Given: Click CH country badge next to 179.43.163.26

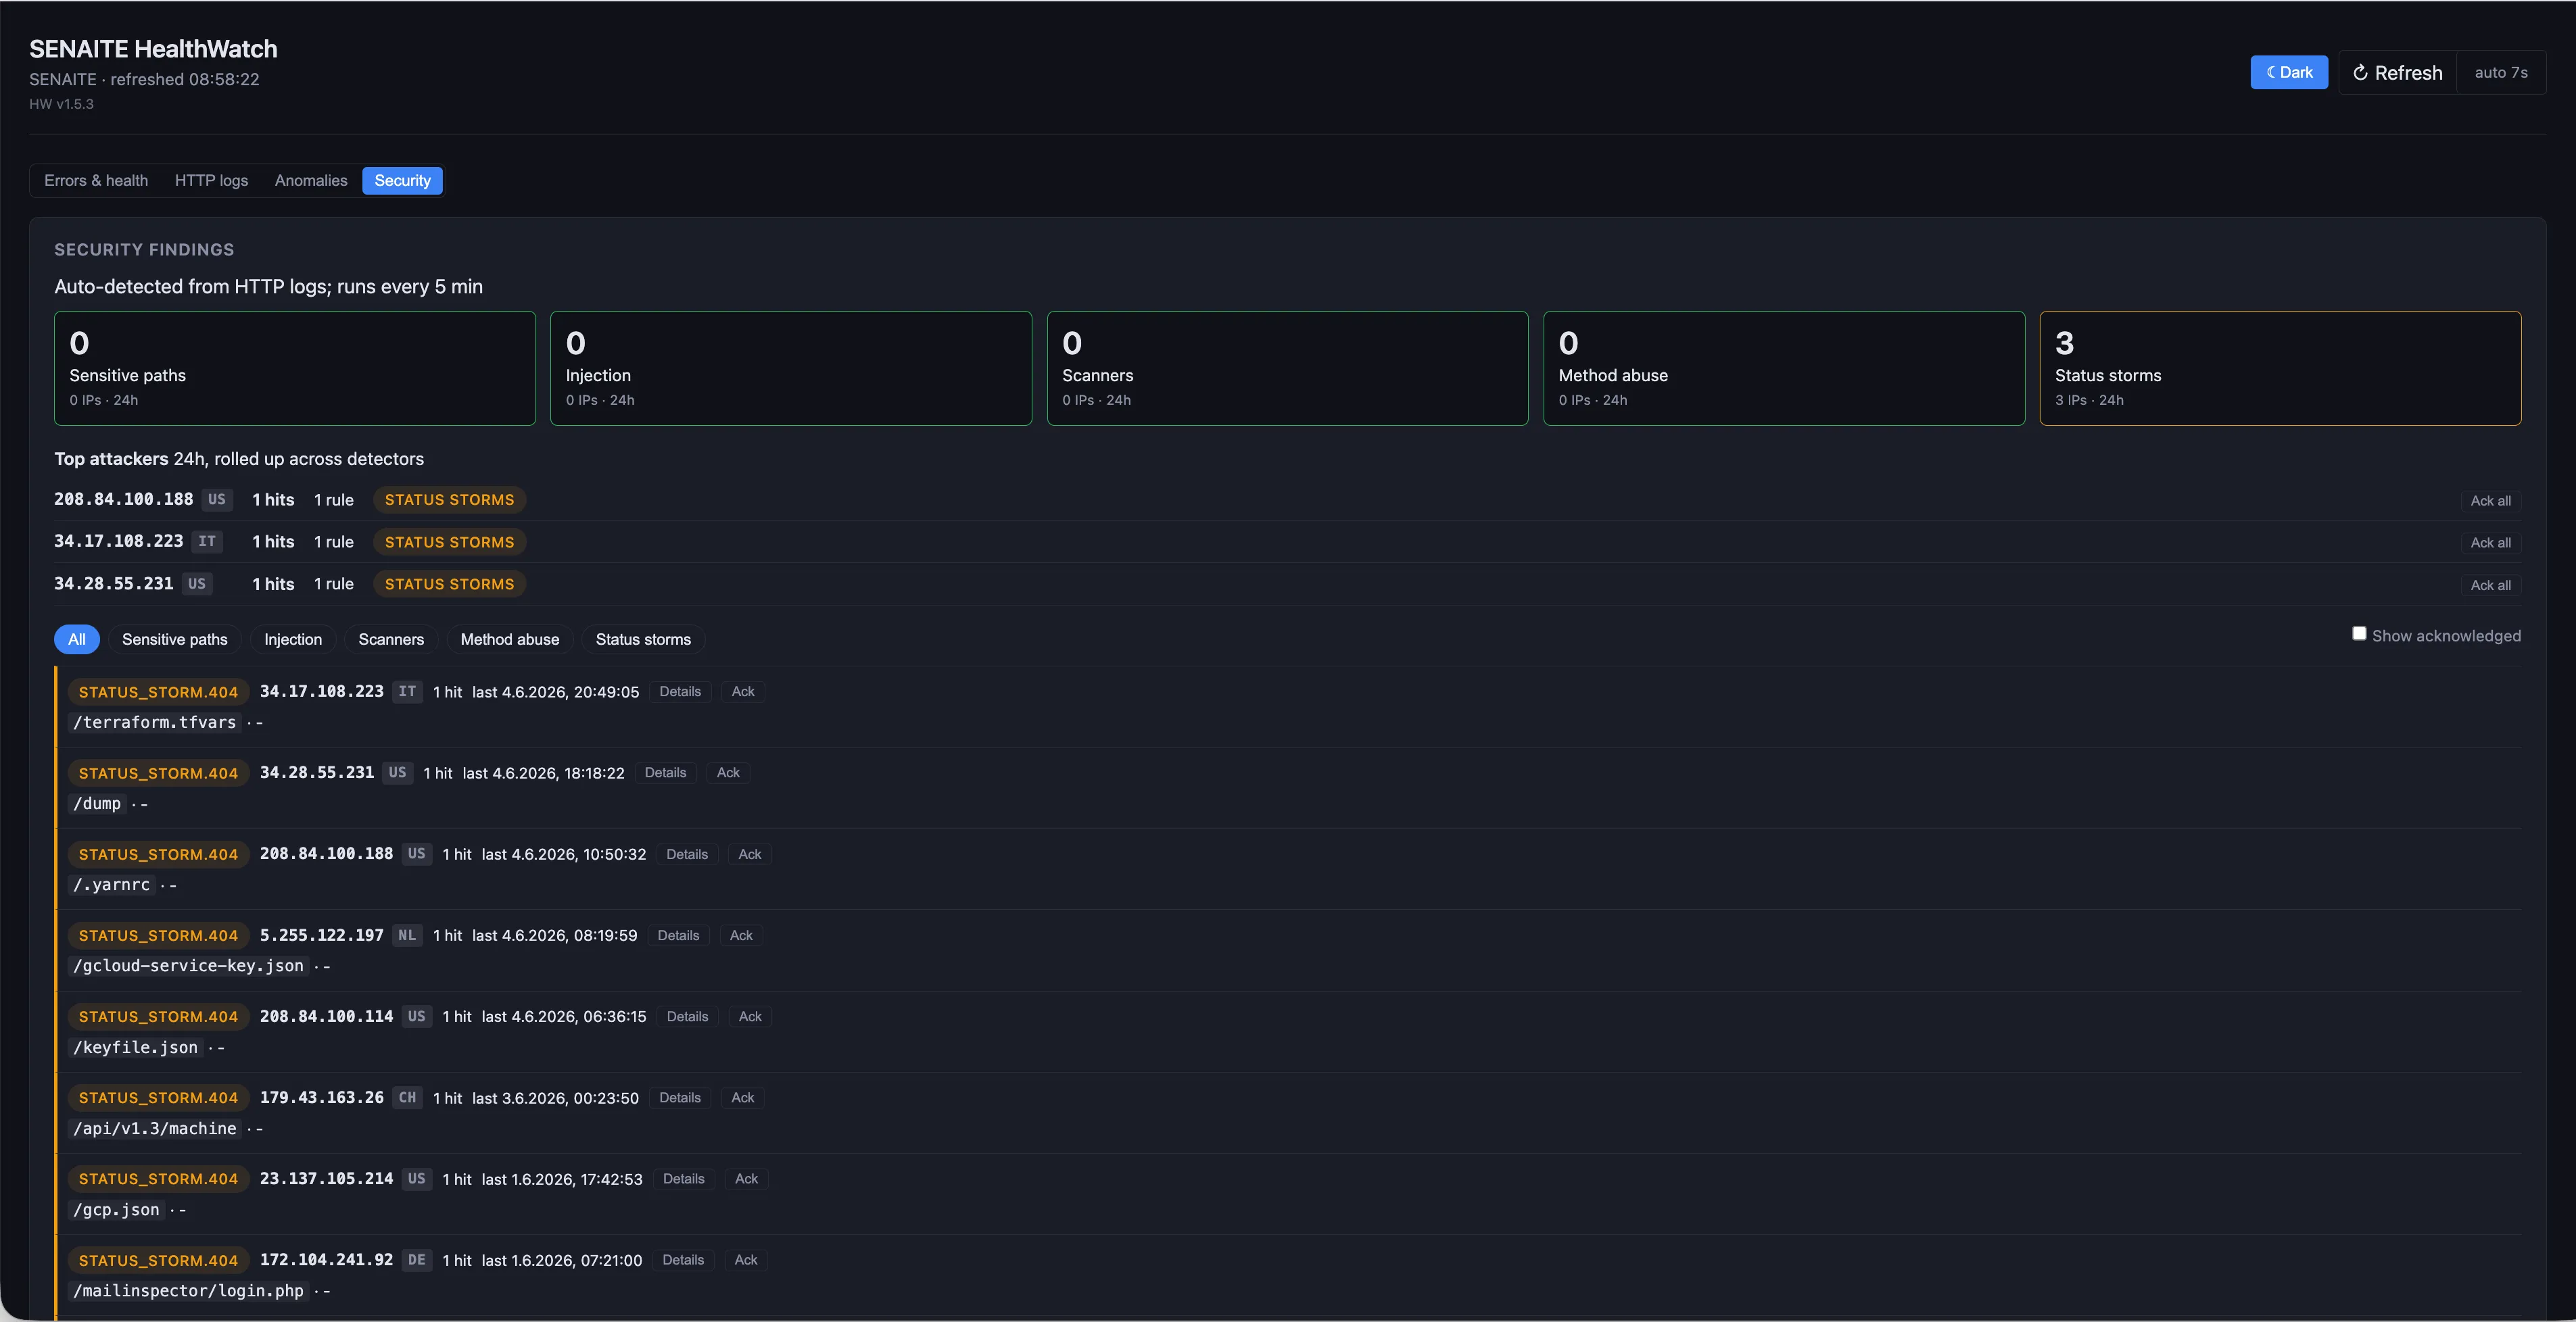Looking at the screenshot, I should click(407, 1097).
